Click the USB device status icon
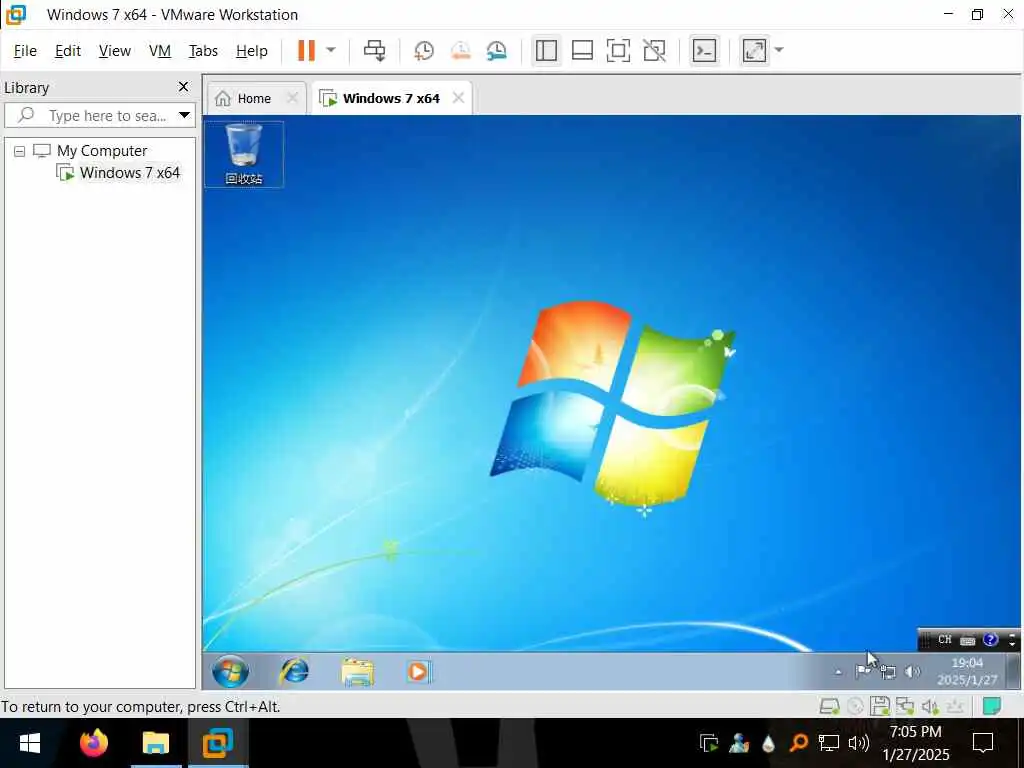The height and width of the screenshot is (768, 1024). click(955, 706)
